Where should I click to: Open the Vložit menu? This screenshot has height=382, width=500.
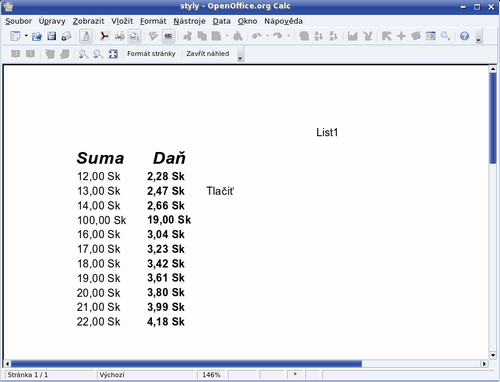[122, 21]
